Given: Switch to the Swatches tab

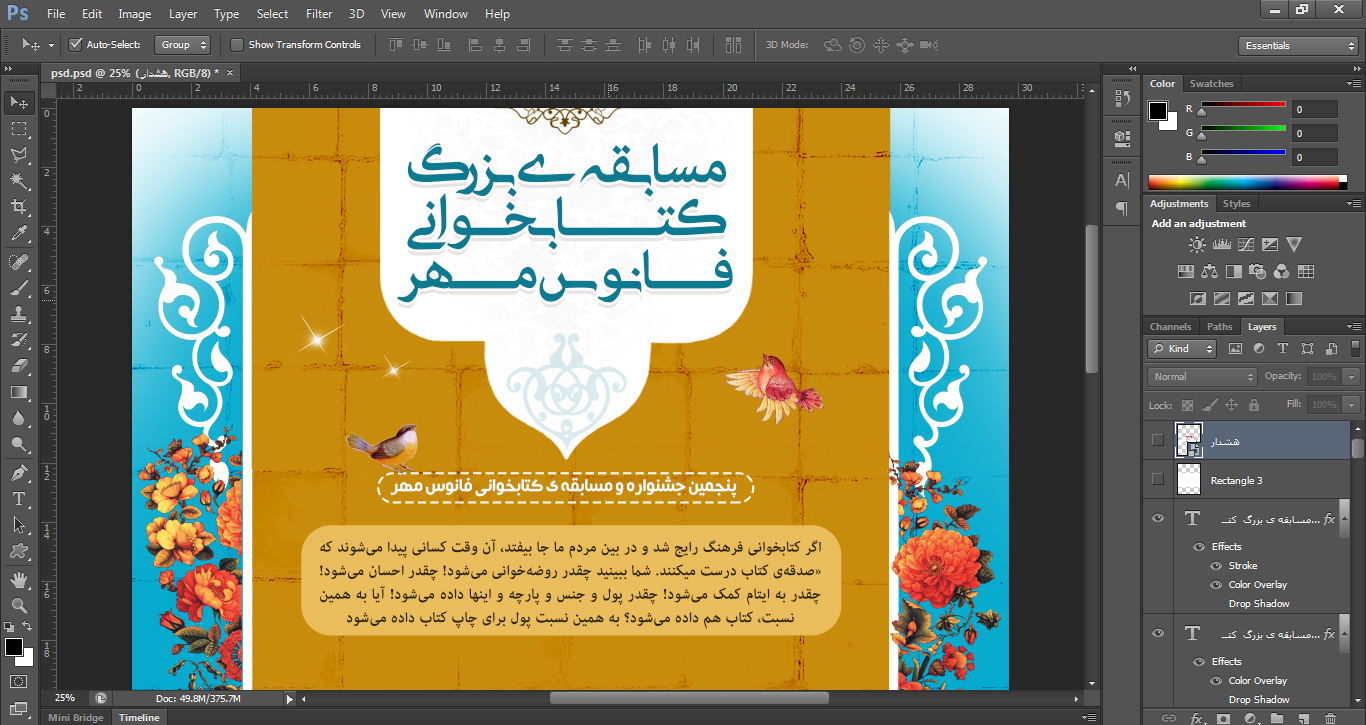Looking at the screenshot, I should 1211,84.
